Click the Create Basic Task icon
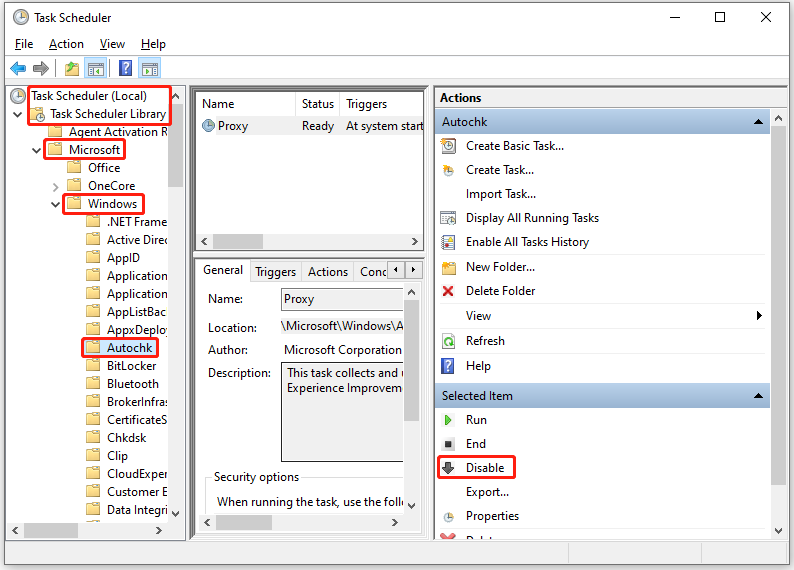This screenshot has width=794, height=570. click(448, 146)
